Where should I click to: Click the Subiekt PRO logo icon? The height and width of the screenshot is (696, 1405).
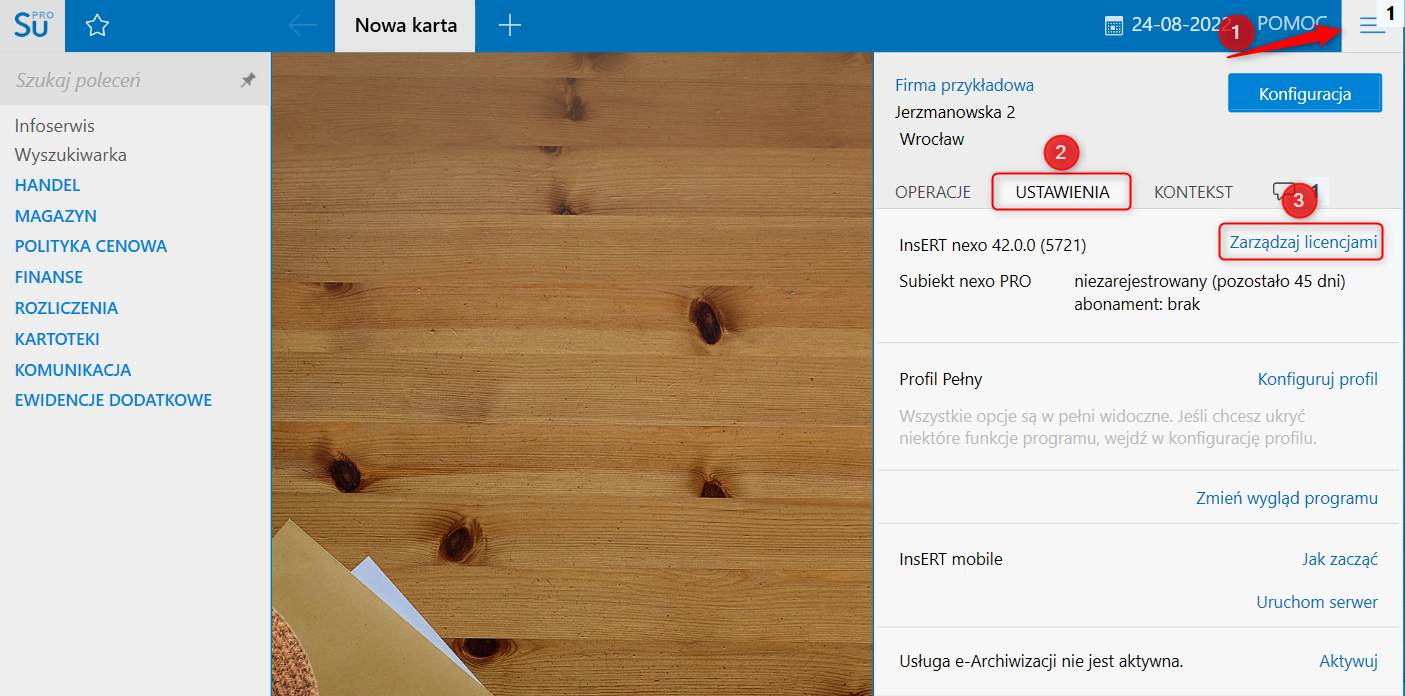(32, 25)
